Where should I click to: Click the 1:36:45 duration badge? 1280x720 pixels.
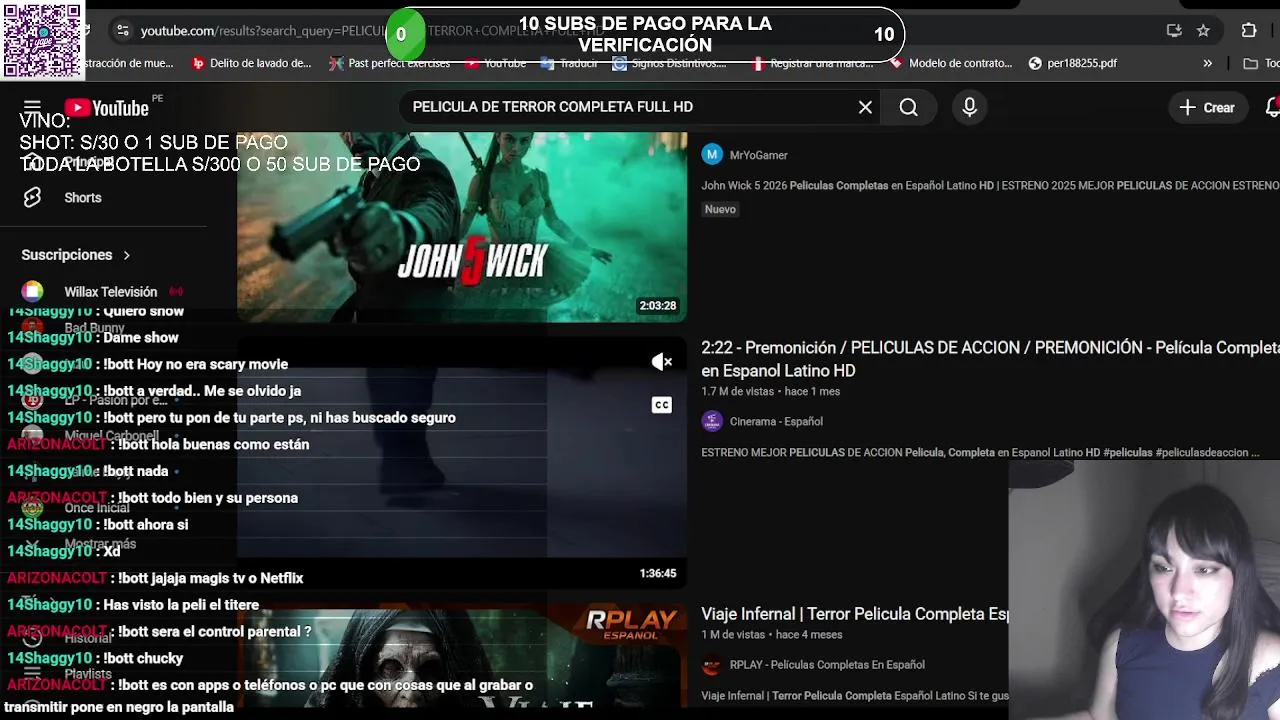[658, 574]
